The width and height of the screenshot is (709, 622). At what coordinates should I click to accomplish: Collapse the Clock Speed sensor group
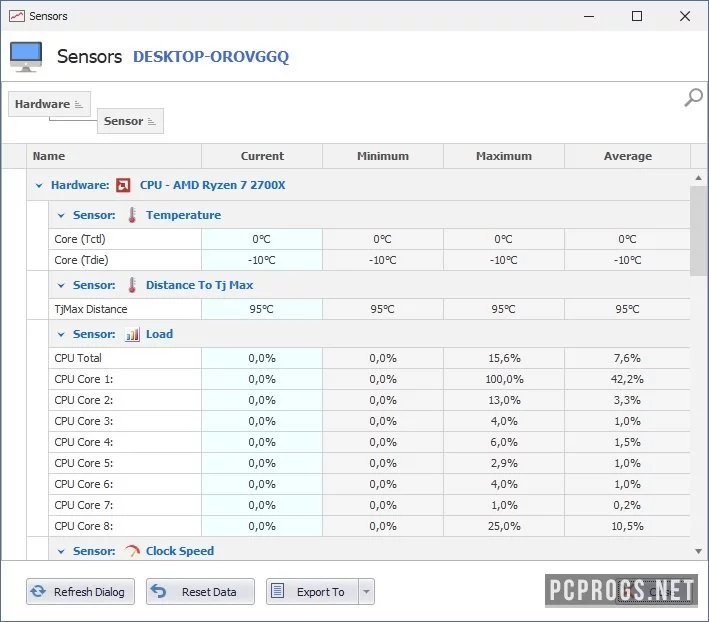(x=61, y=551)
